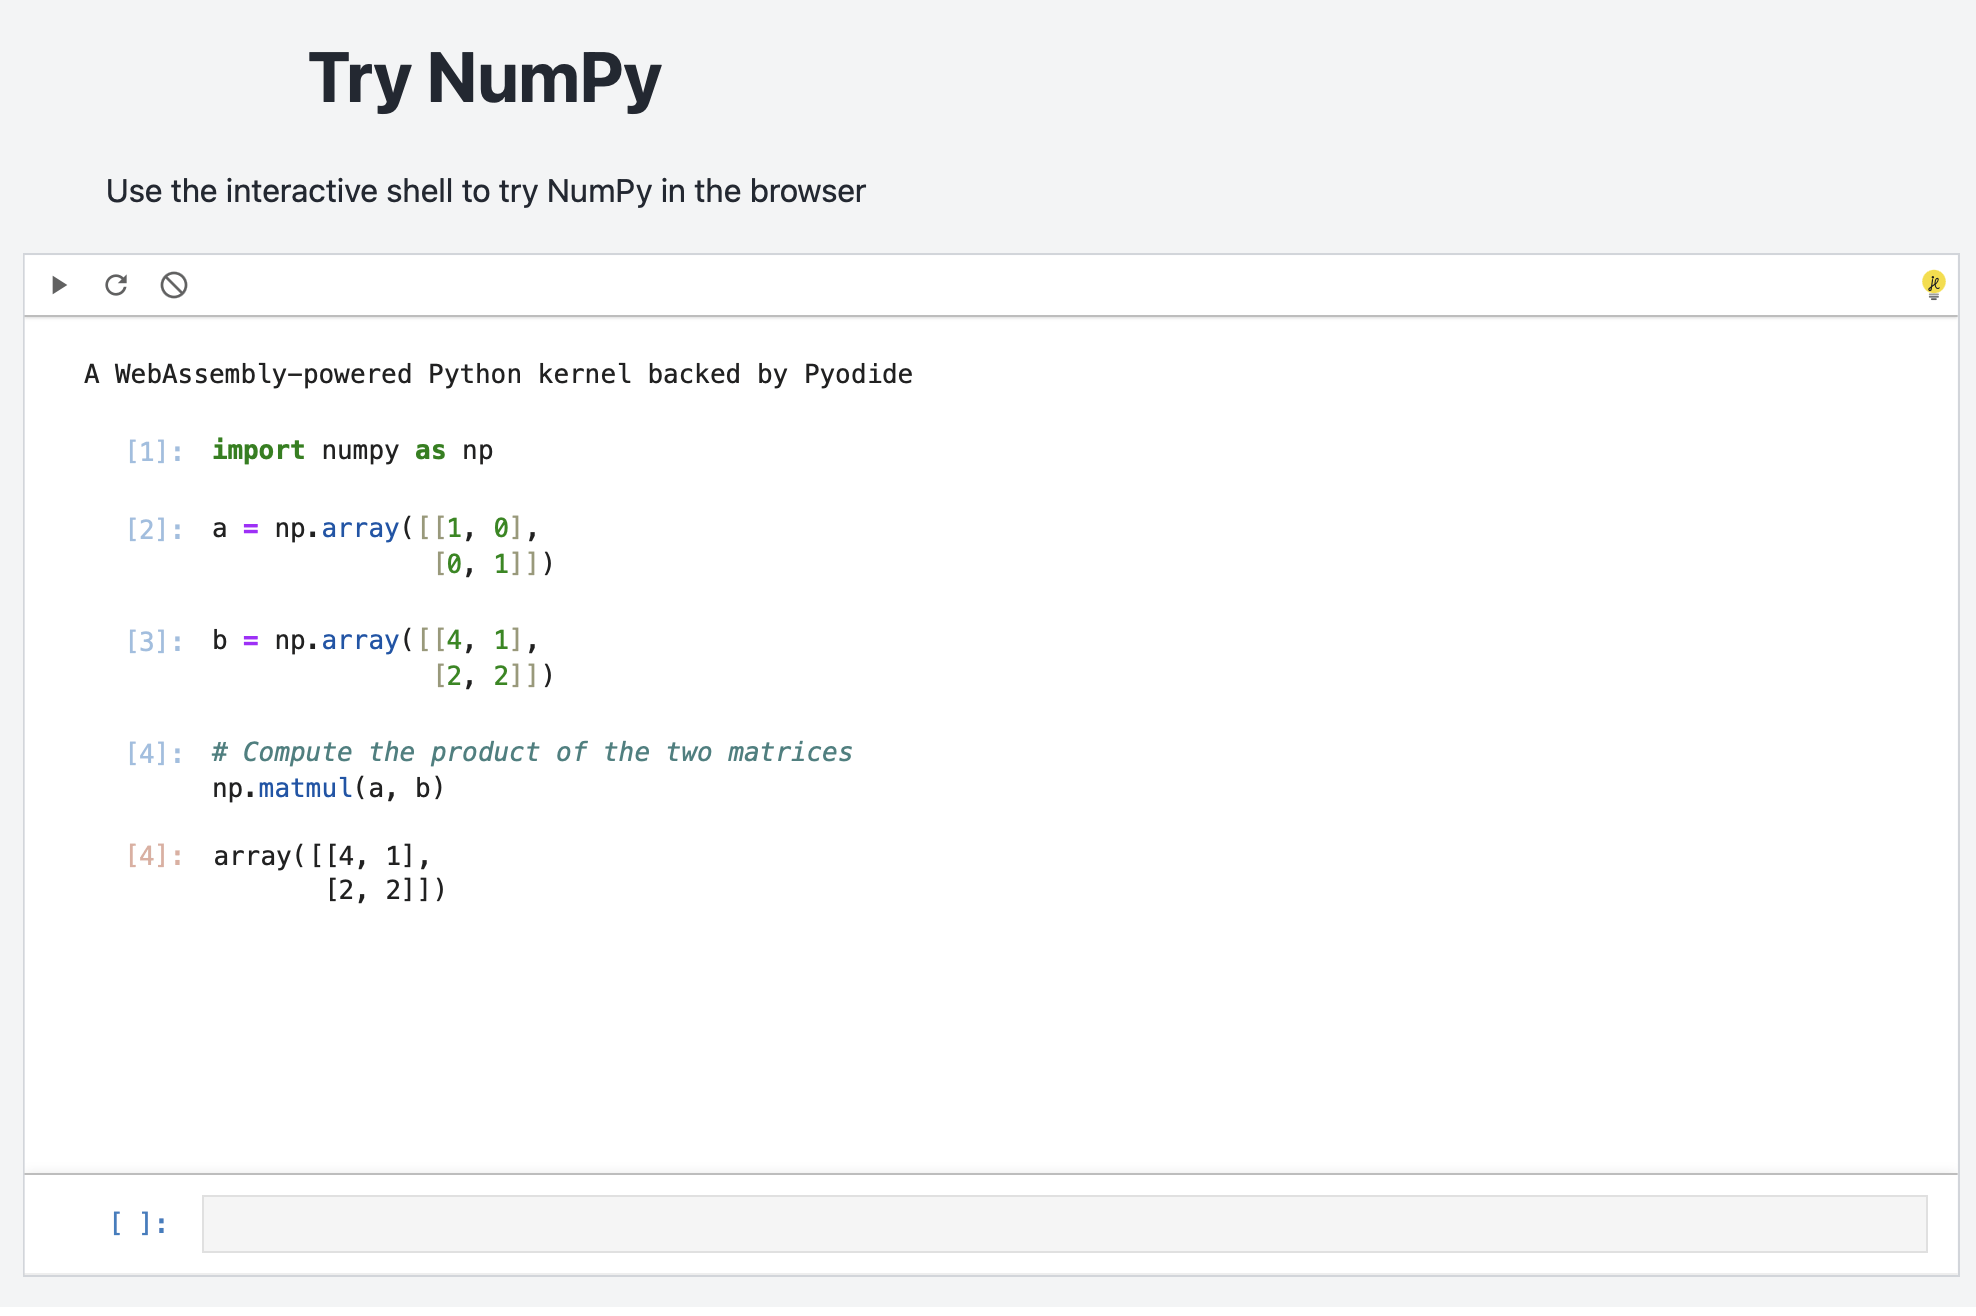Restart the kernel with the circular arrow icon
Viewport: 1976px width, 1316px height.
point(116,285)
